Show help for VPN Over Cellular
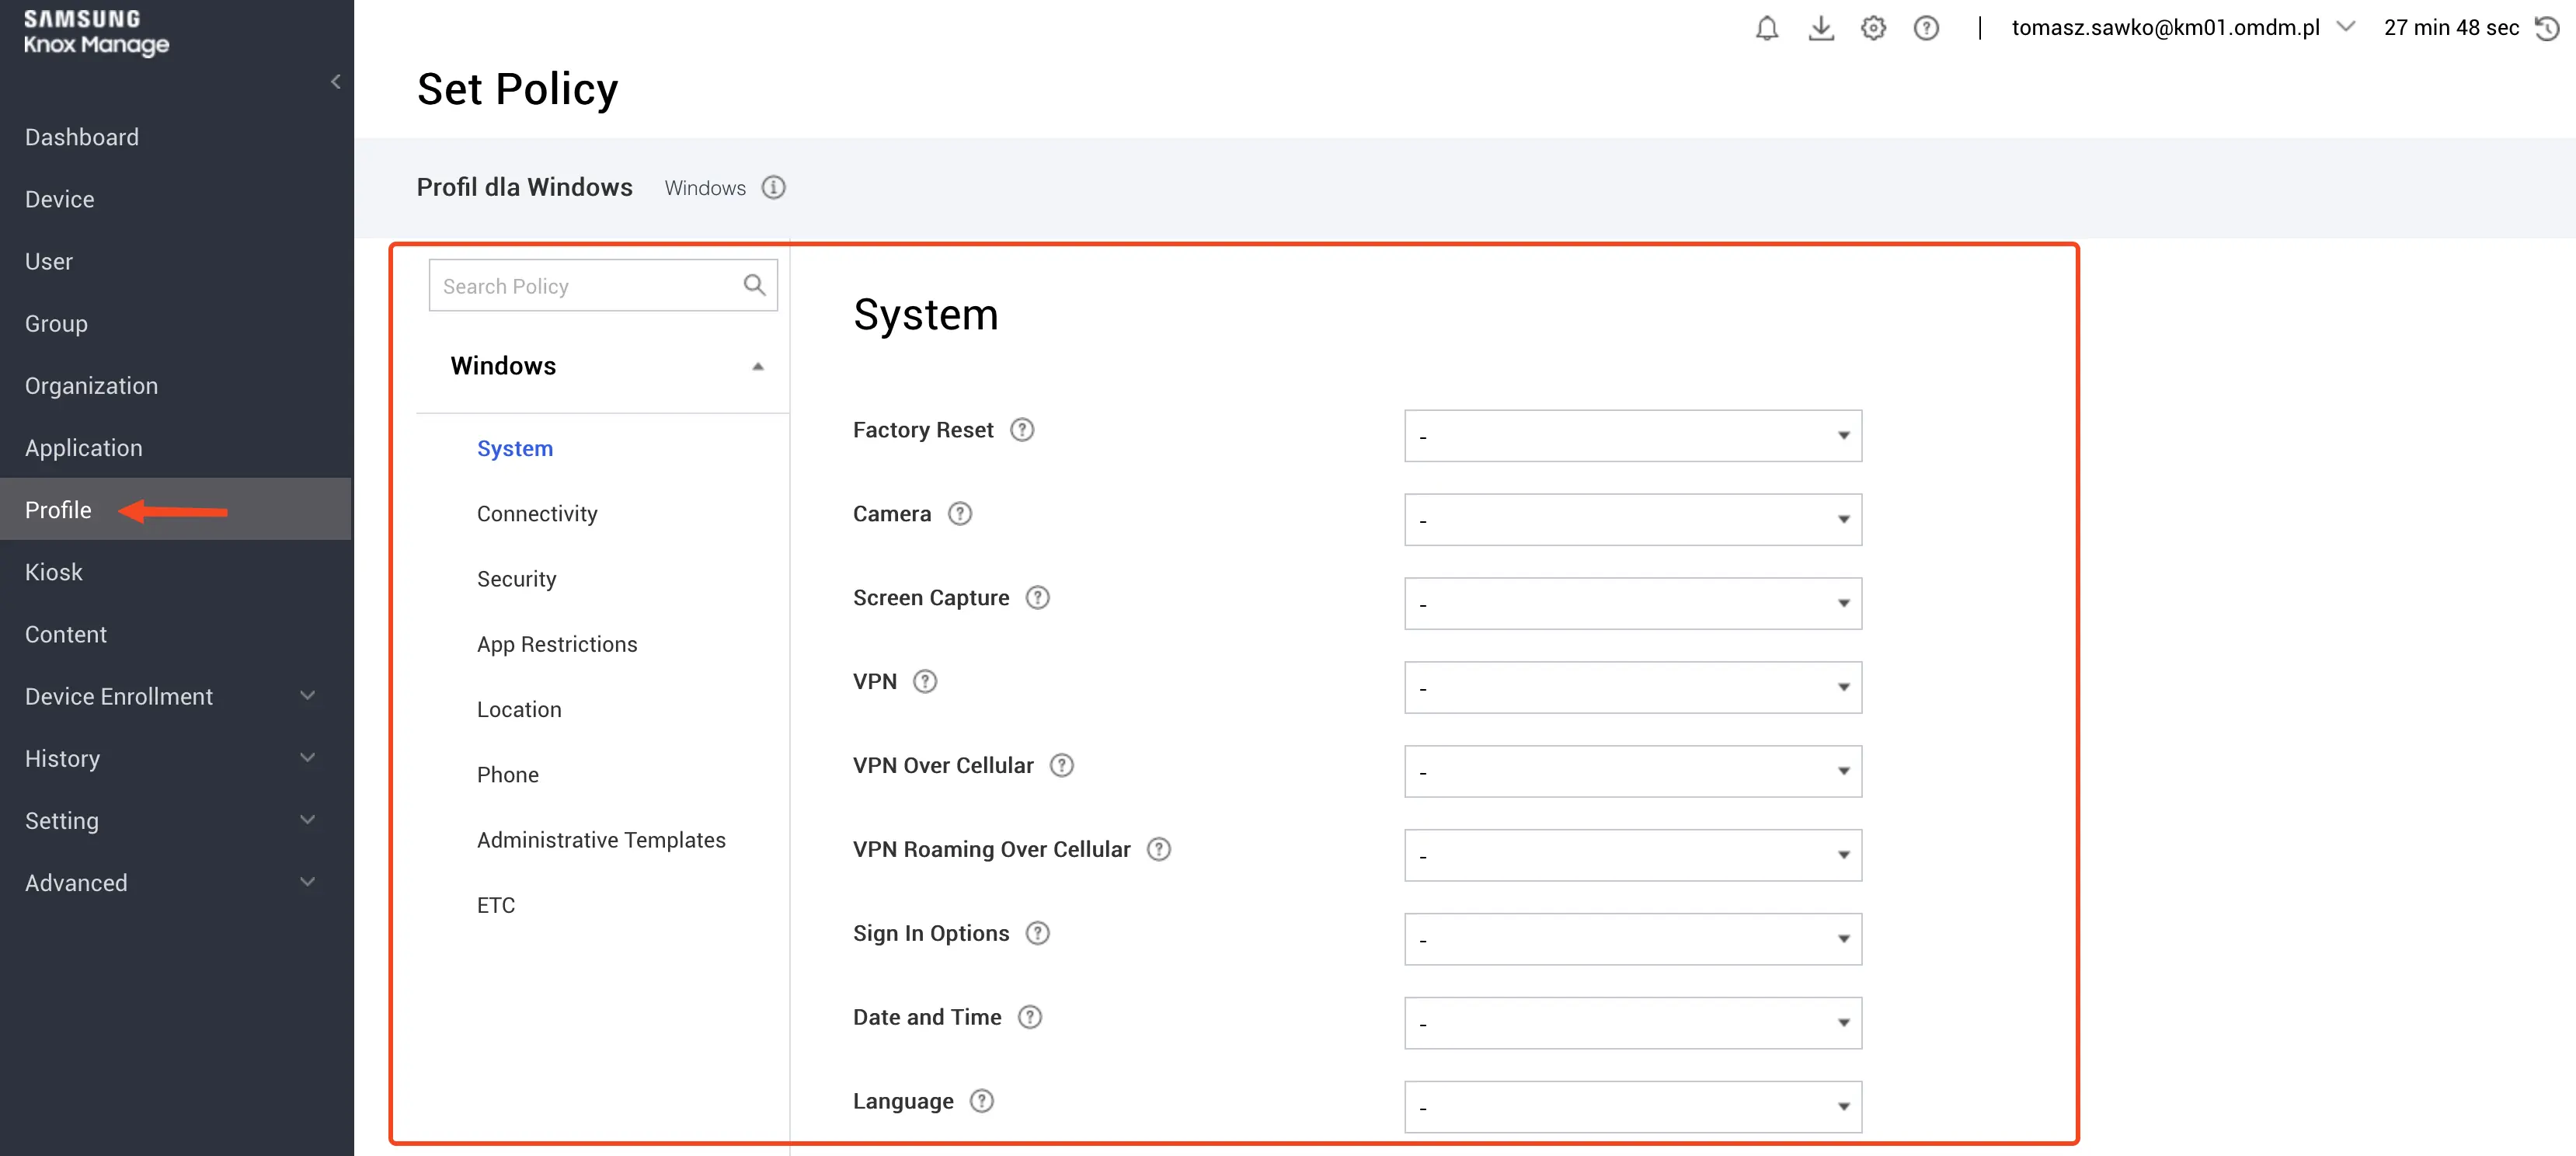The image size is (2576, 1156). click(x=1061, y=766)
